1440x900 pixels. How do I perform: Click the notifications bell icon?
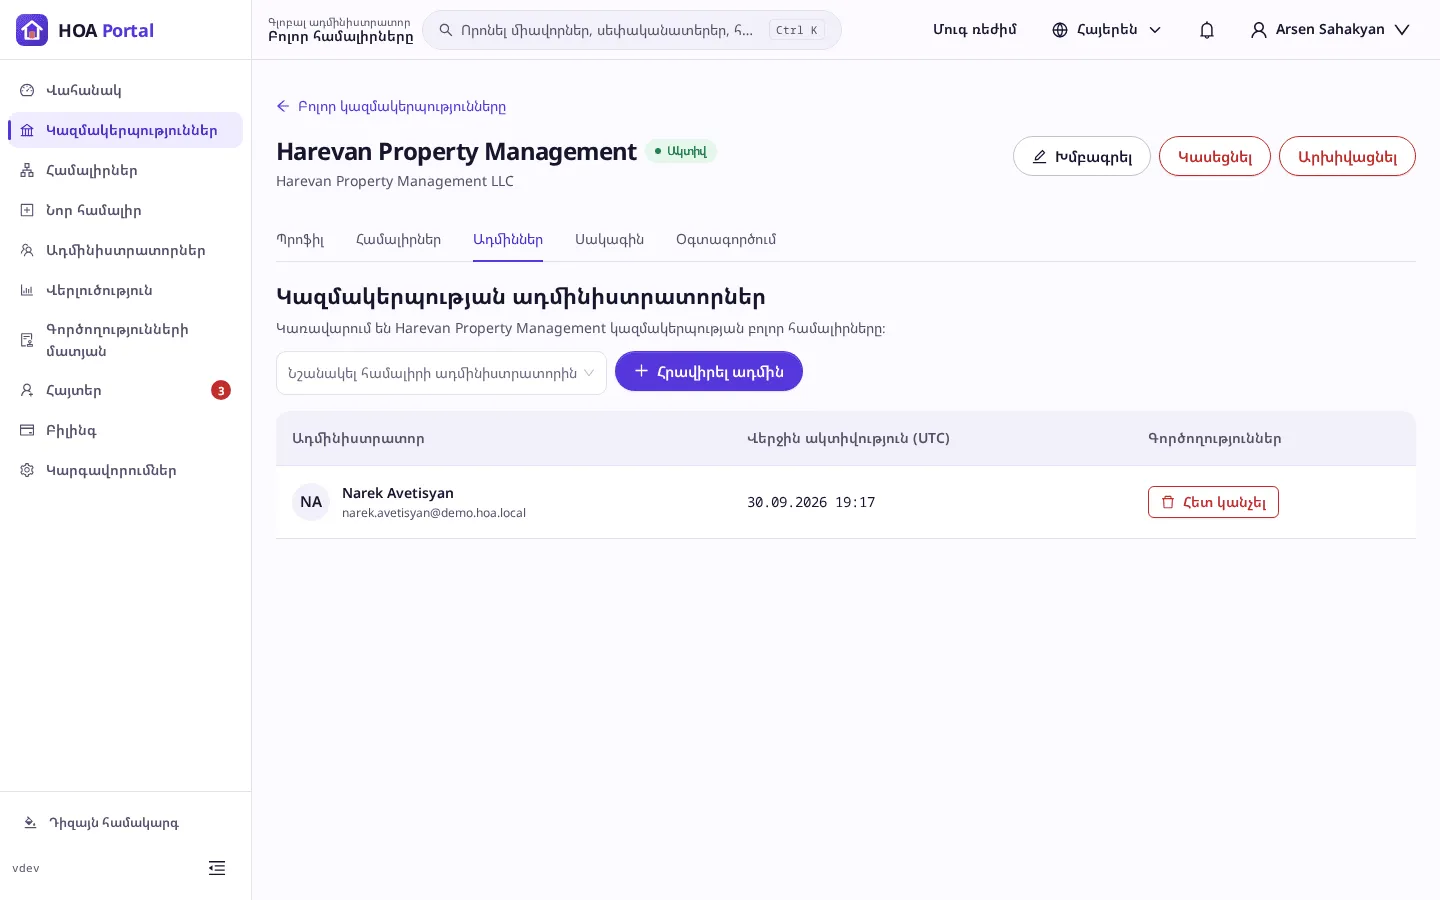tap(1207, 30)
